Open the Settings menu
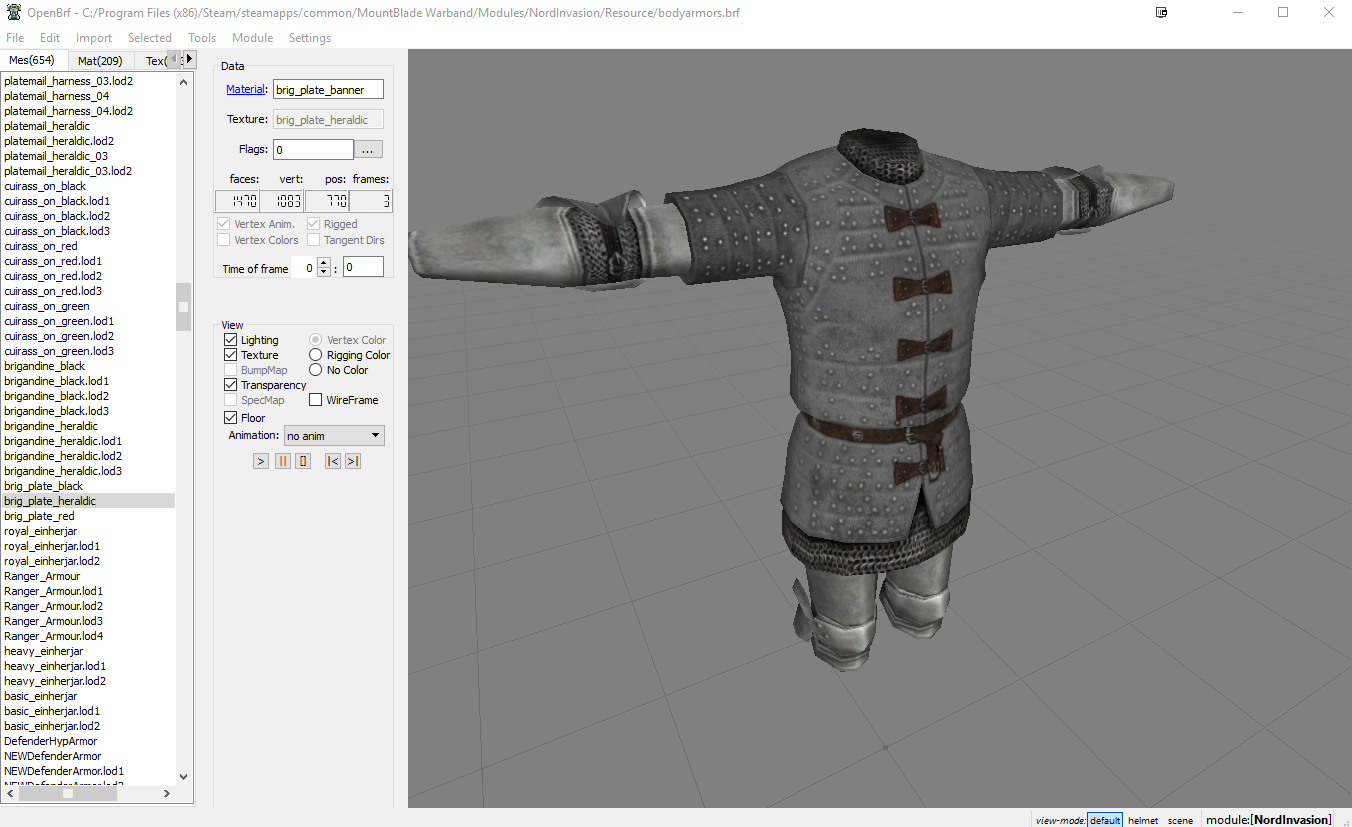The height and width of the screenshot is (827, 1352). coord(310,38)
